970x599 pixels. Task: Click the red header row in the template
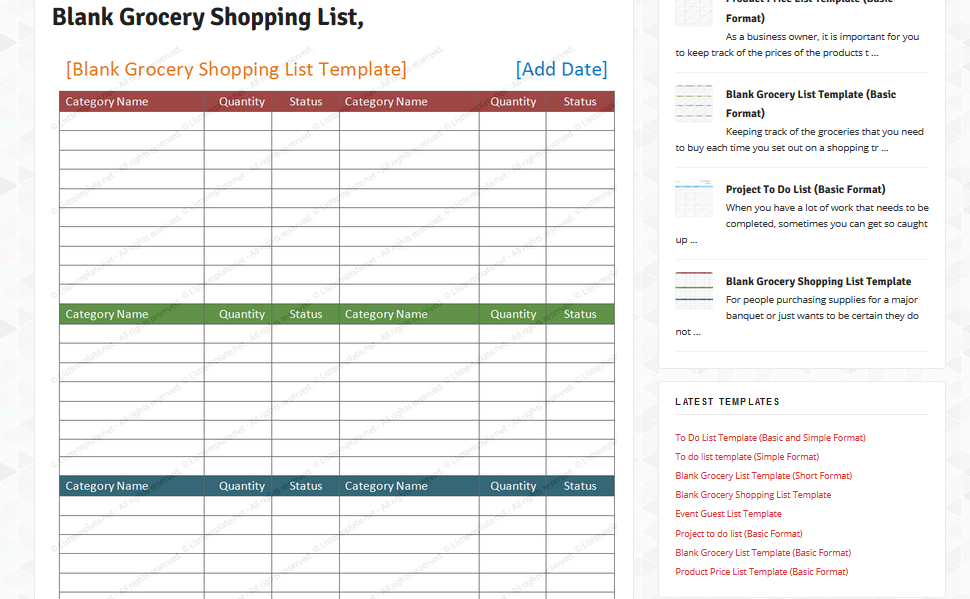pos(336,101)
